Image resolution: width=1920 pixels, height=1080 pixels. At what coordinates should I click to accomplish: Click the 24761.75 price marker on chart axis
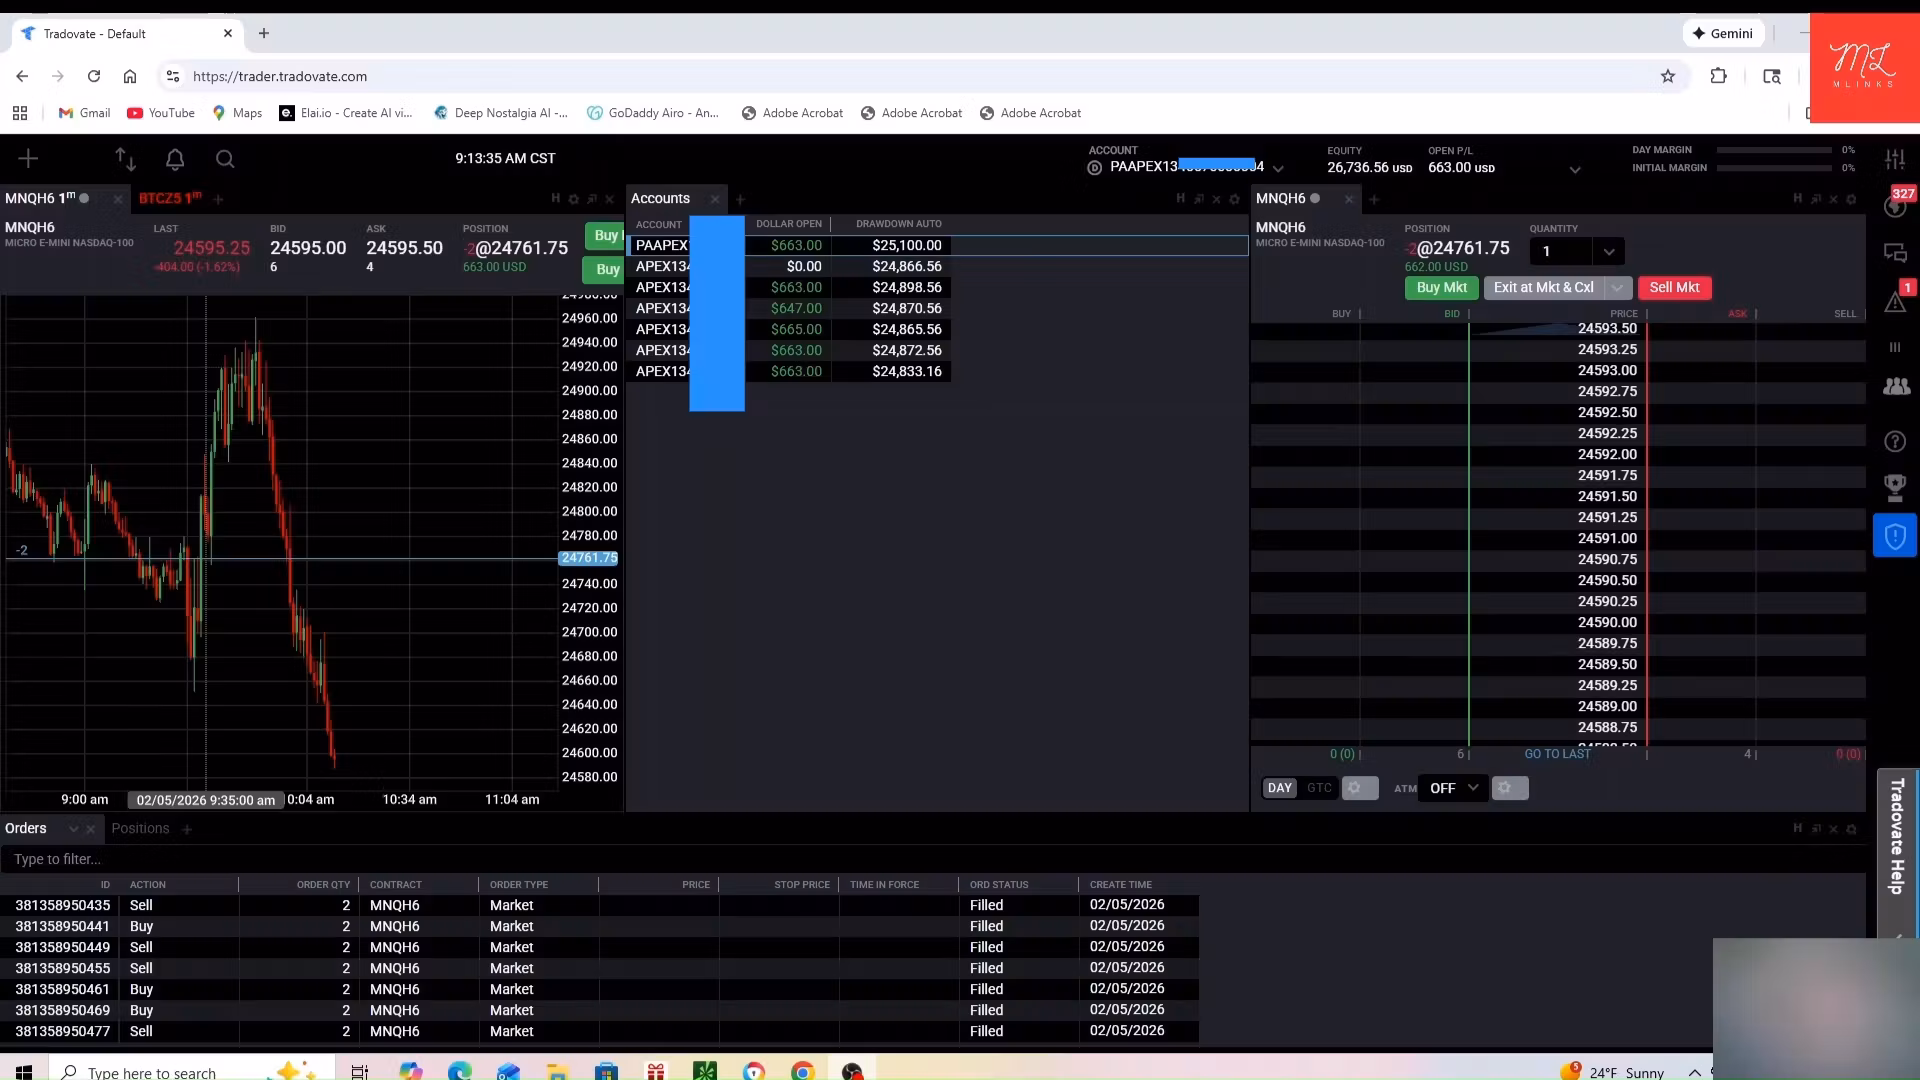point(589,558)
